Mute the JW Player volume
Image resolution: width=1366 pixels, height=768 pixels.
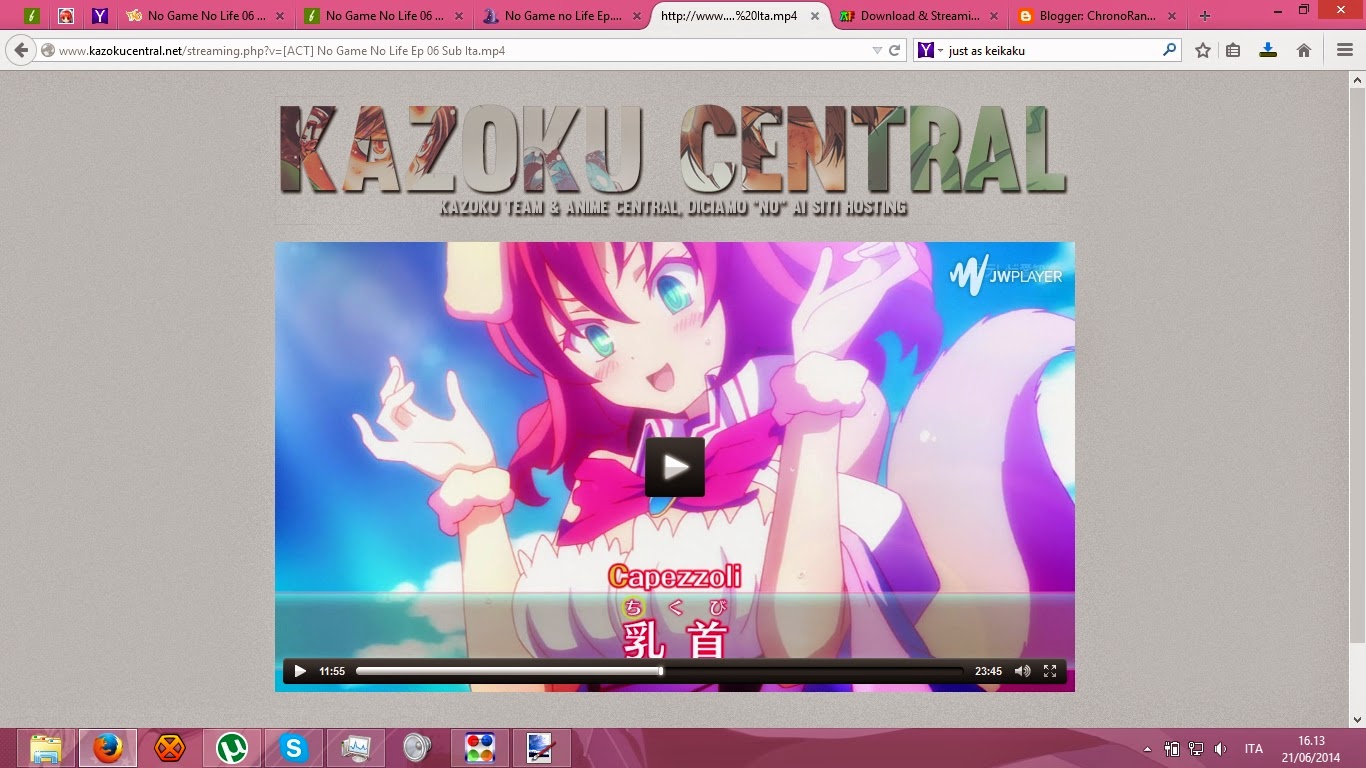click(x=1022, y=671)
